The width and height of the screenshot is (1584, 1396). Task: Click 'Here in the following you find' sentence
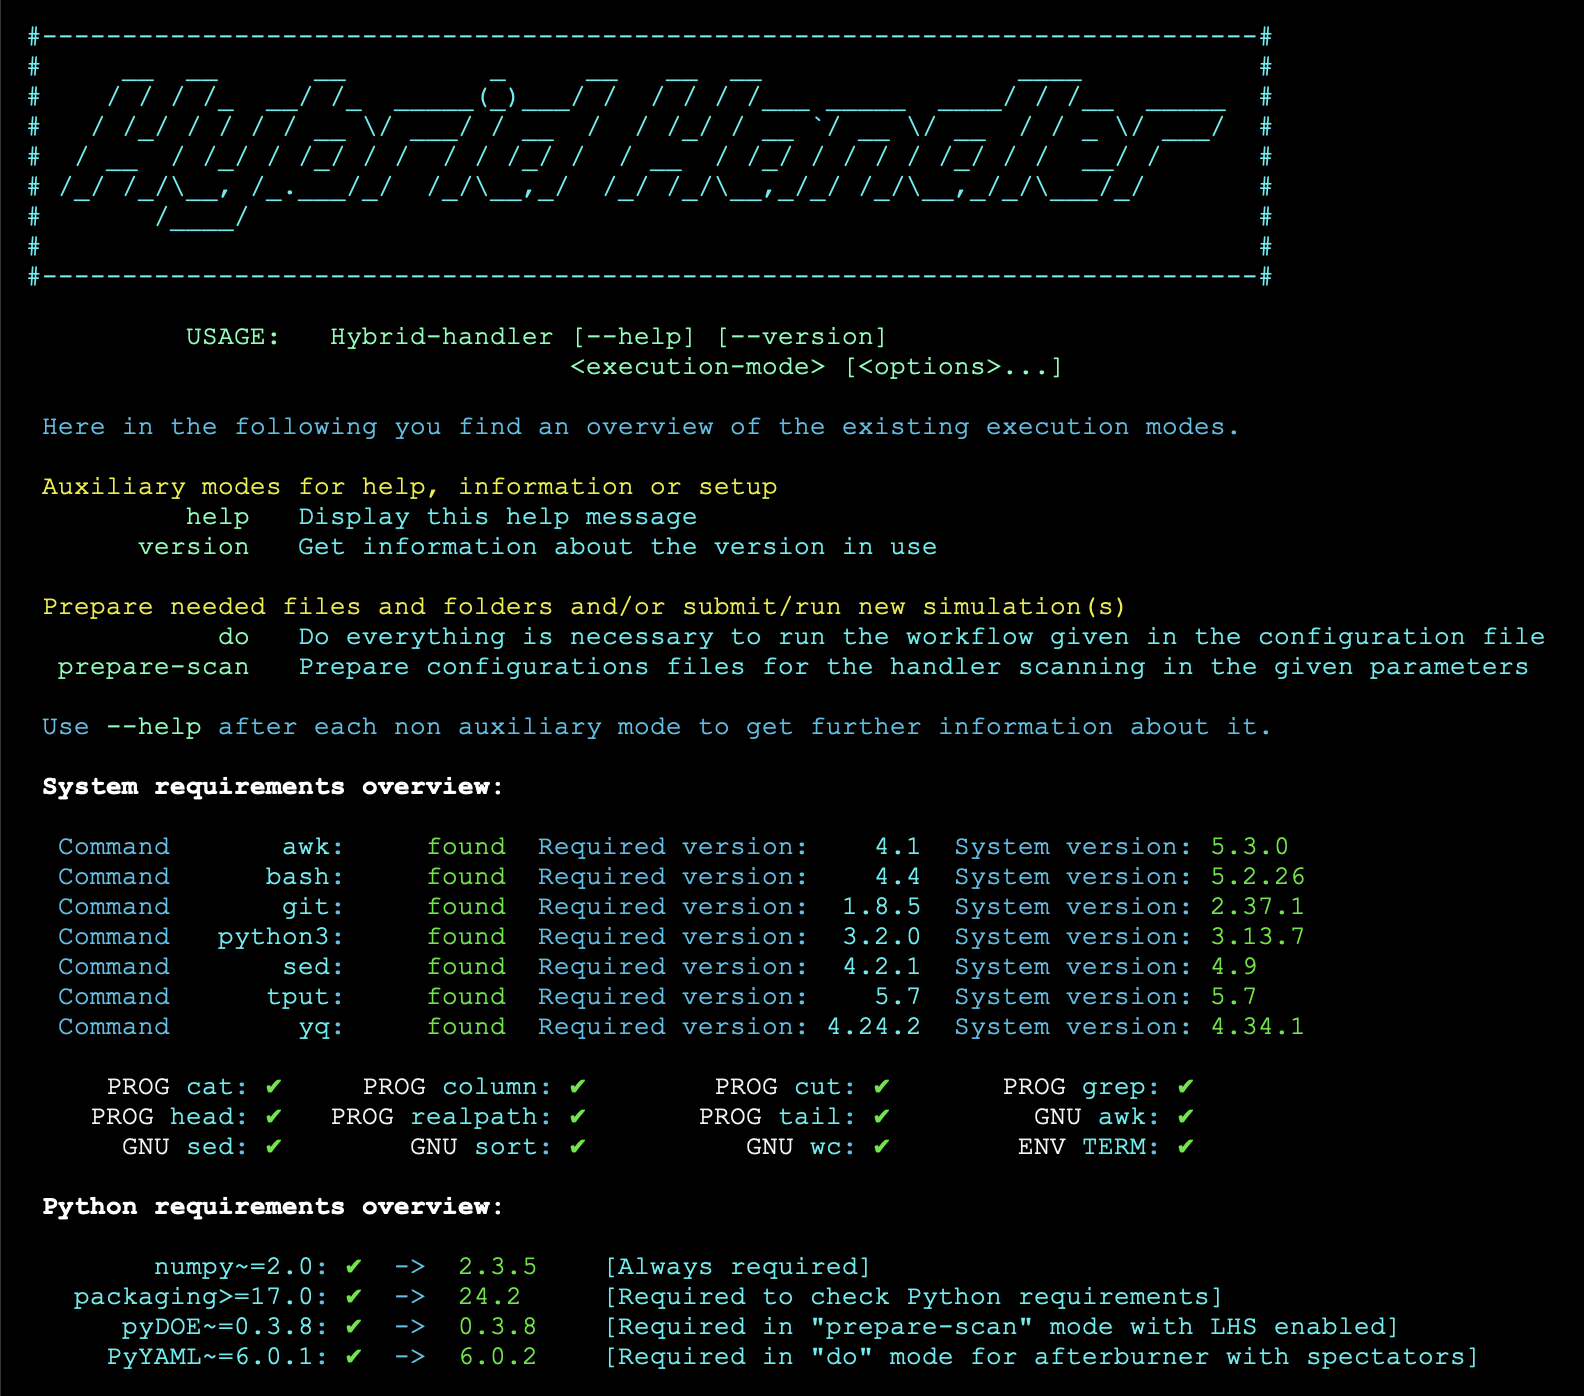(x=641, y=427)
